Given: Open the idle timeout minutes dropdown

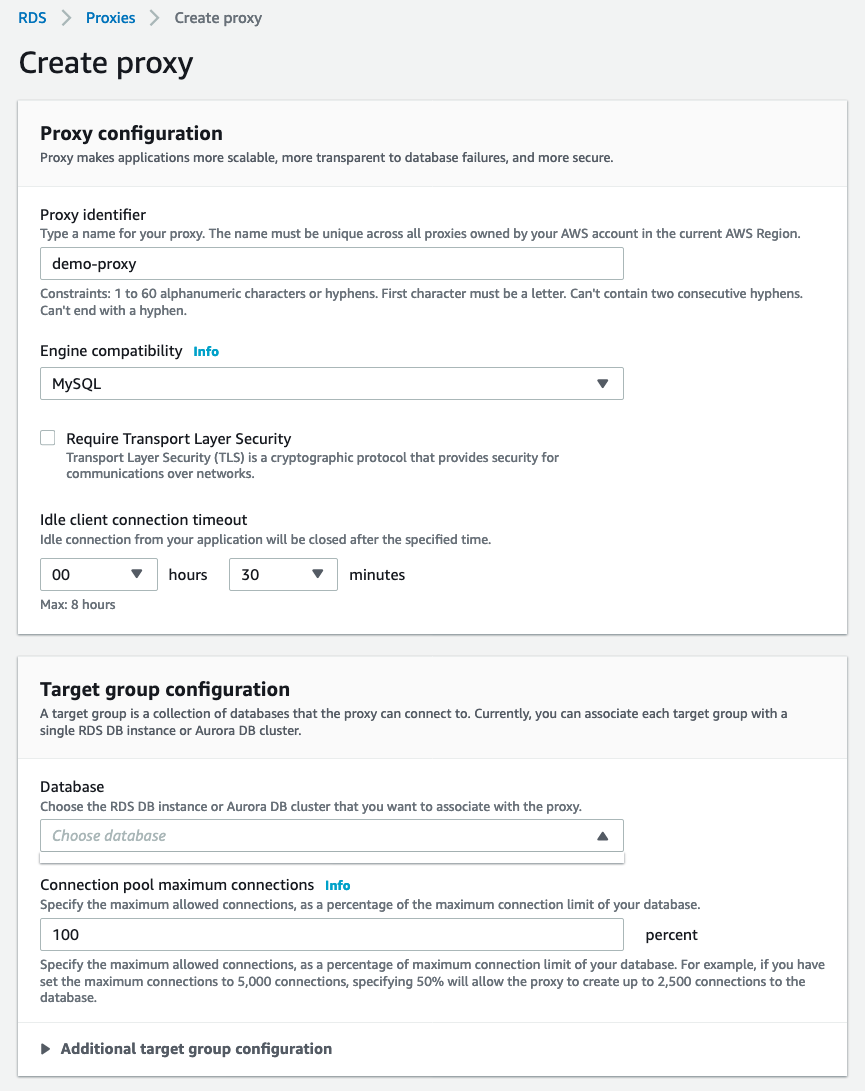Looking at the screenshot, I should coord(283,574).
